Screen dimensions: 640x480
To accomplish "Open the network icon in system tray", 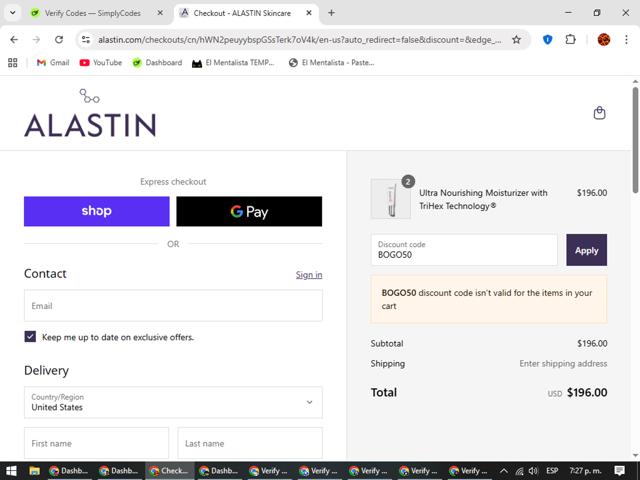I will click(x=519, y=471).
